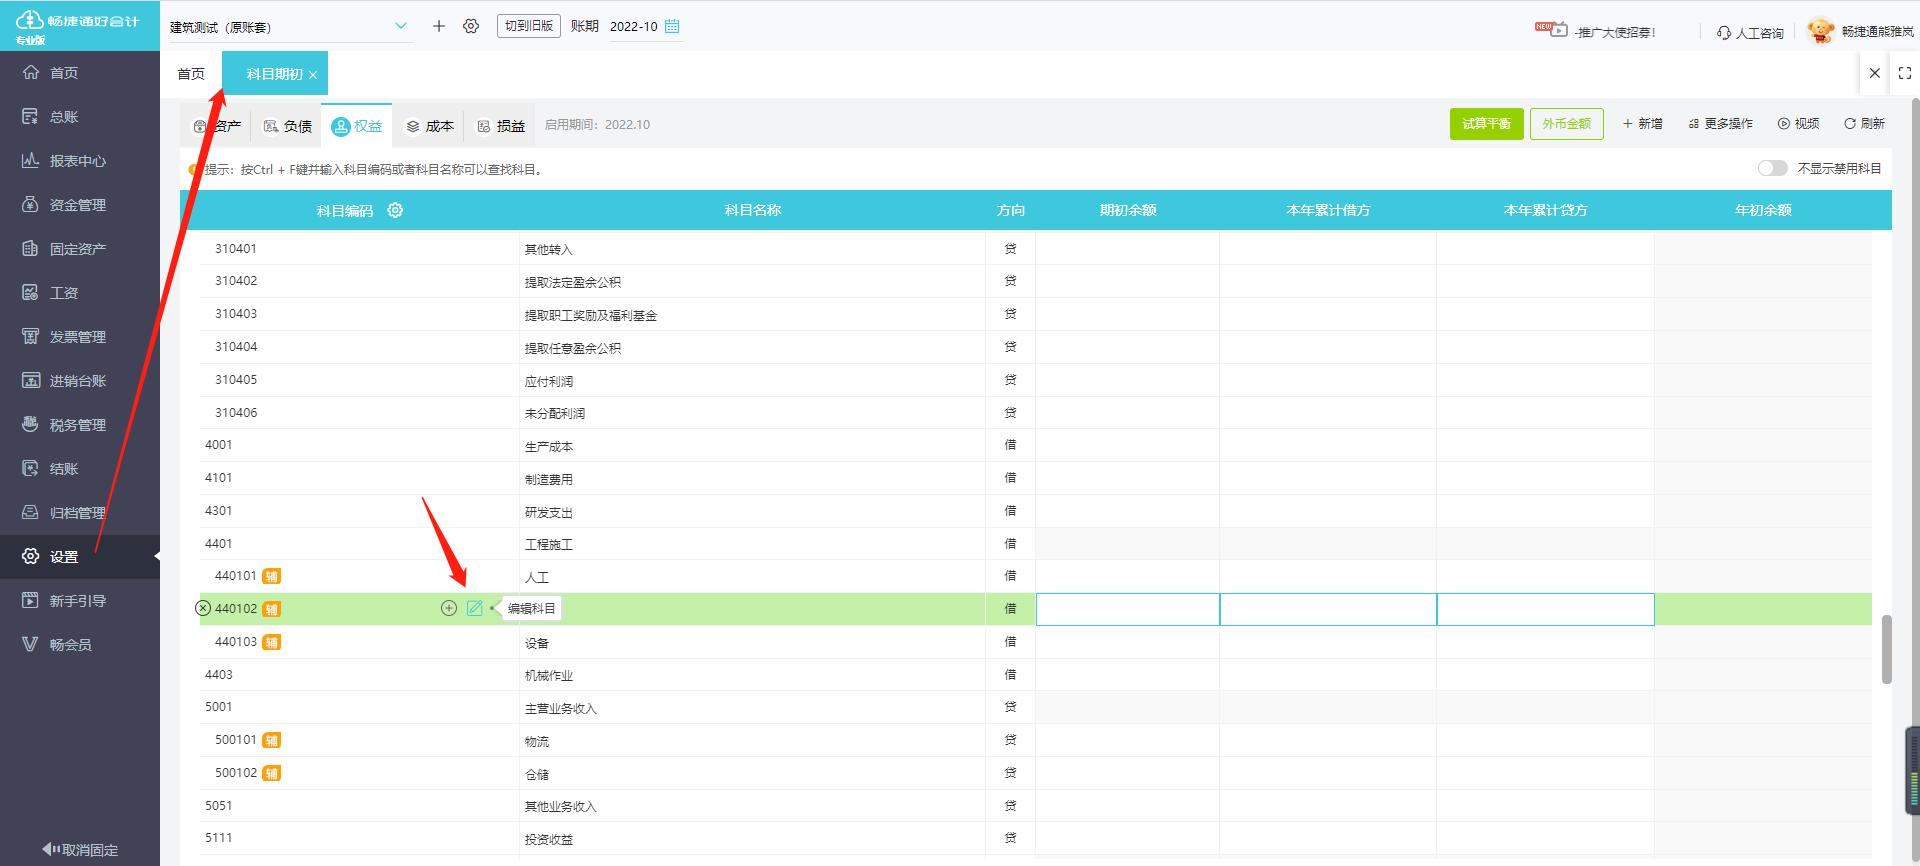Click the delete icon beside 440102
1920x866 pixels.
(203, 608)
